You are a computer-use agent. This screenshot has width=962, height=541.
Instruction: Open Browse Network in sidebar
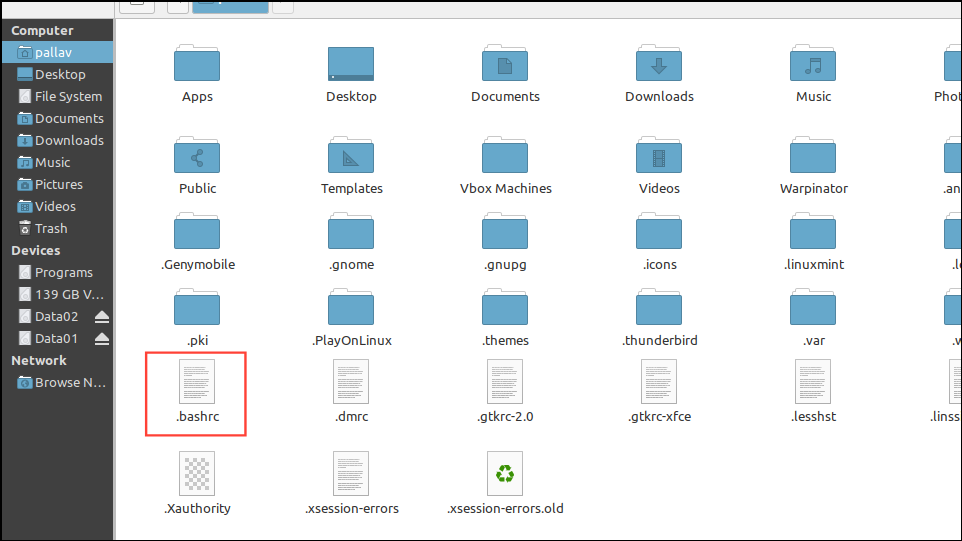(x=58, y=383)
